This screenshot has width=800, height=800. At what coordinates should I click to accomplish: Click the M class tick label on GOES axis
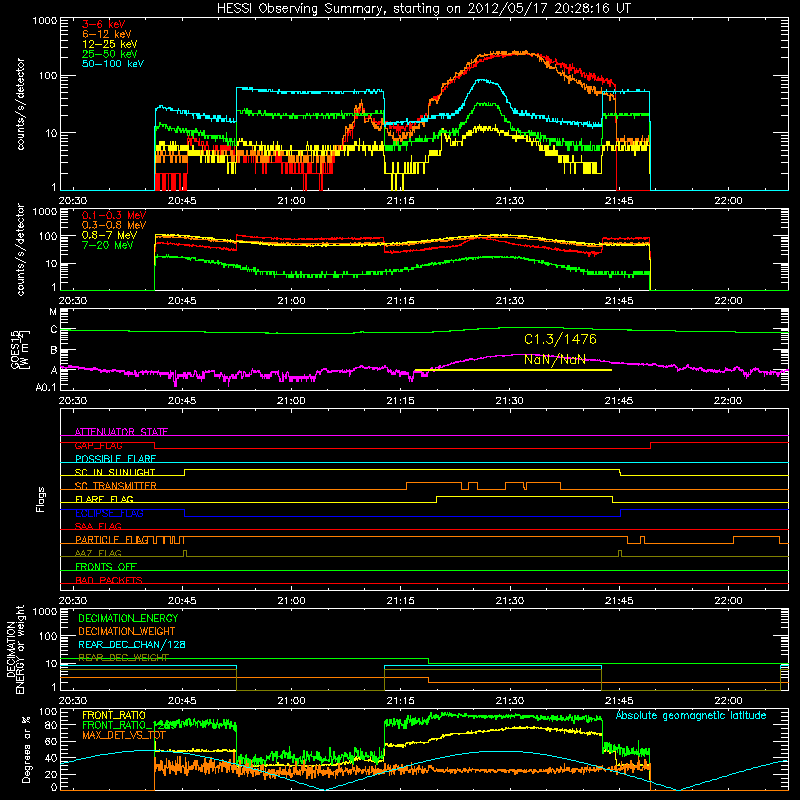coord(53,312)
